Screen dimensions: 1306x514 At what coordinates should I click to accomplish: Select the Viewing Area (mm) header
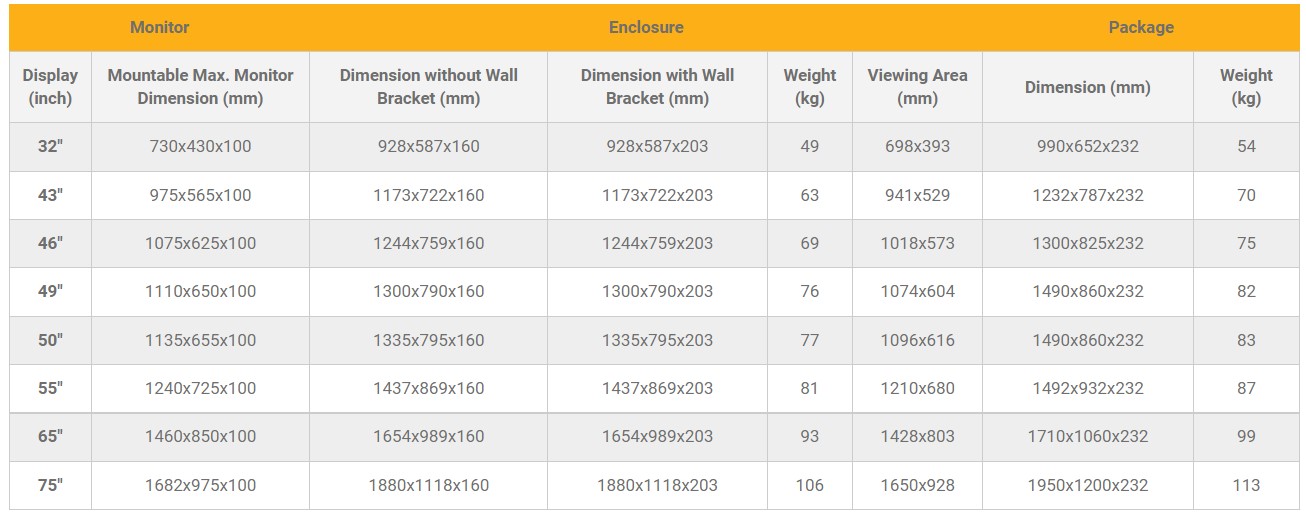pos(917,87)
